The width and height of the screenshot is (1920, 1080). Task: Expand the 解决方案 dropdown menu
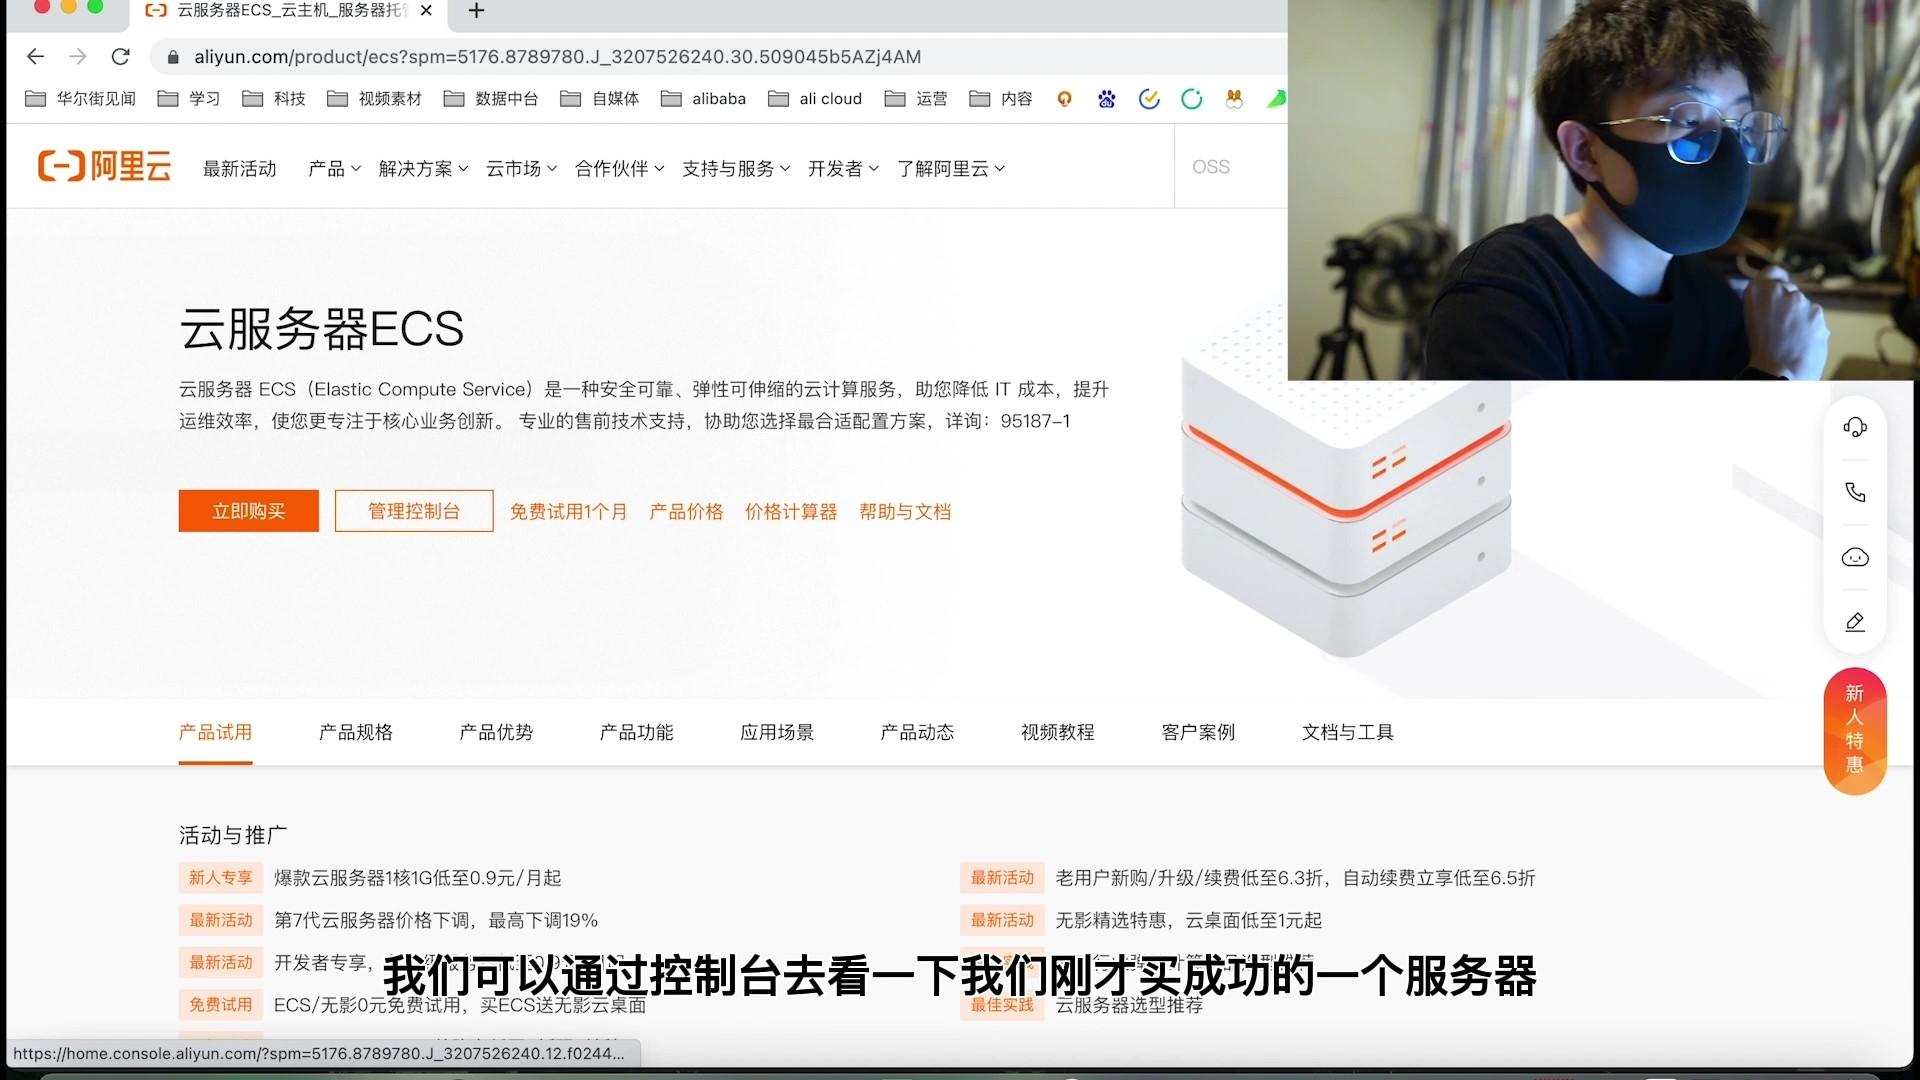[423, 169]
